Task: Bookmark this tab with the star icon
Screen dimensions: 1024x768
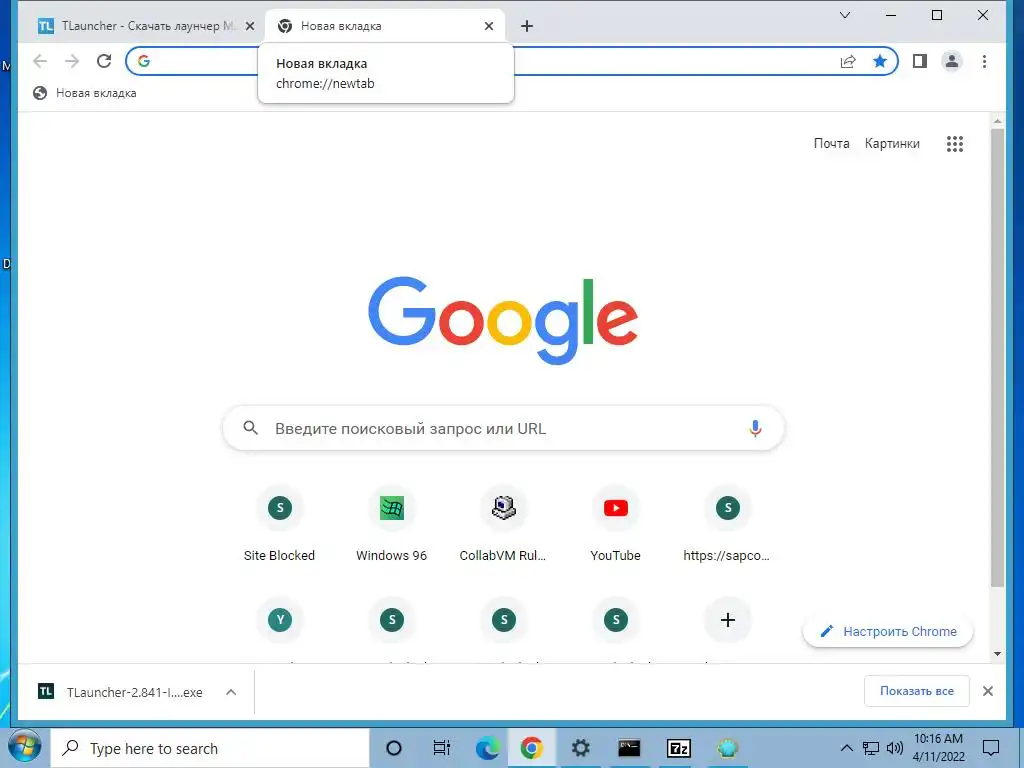Action: [x=880, y=61]
